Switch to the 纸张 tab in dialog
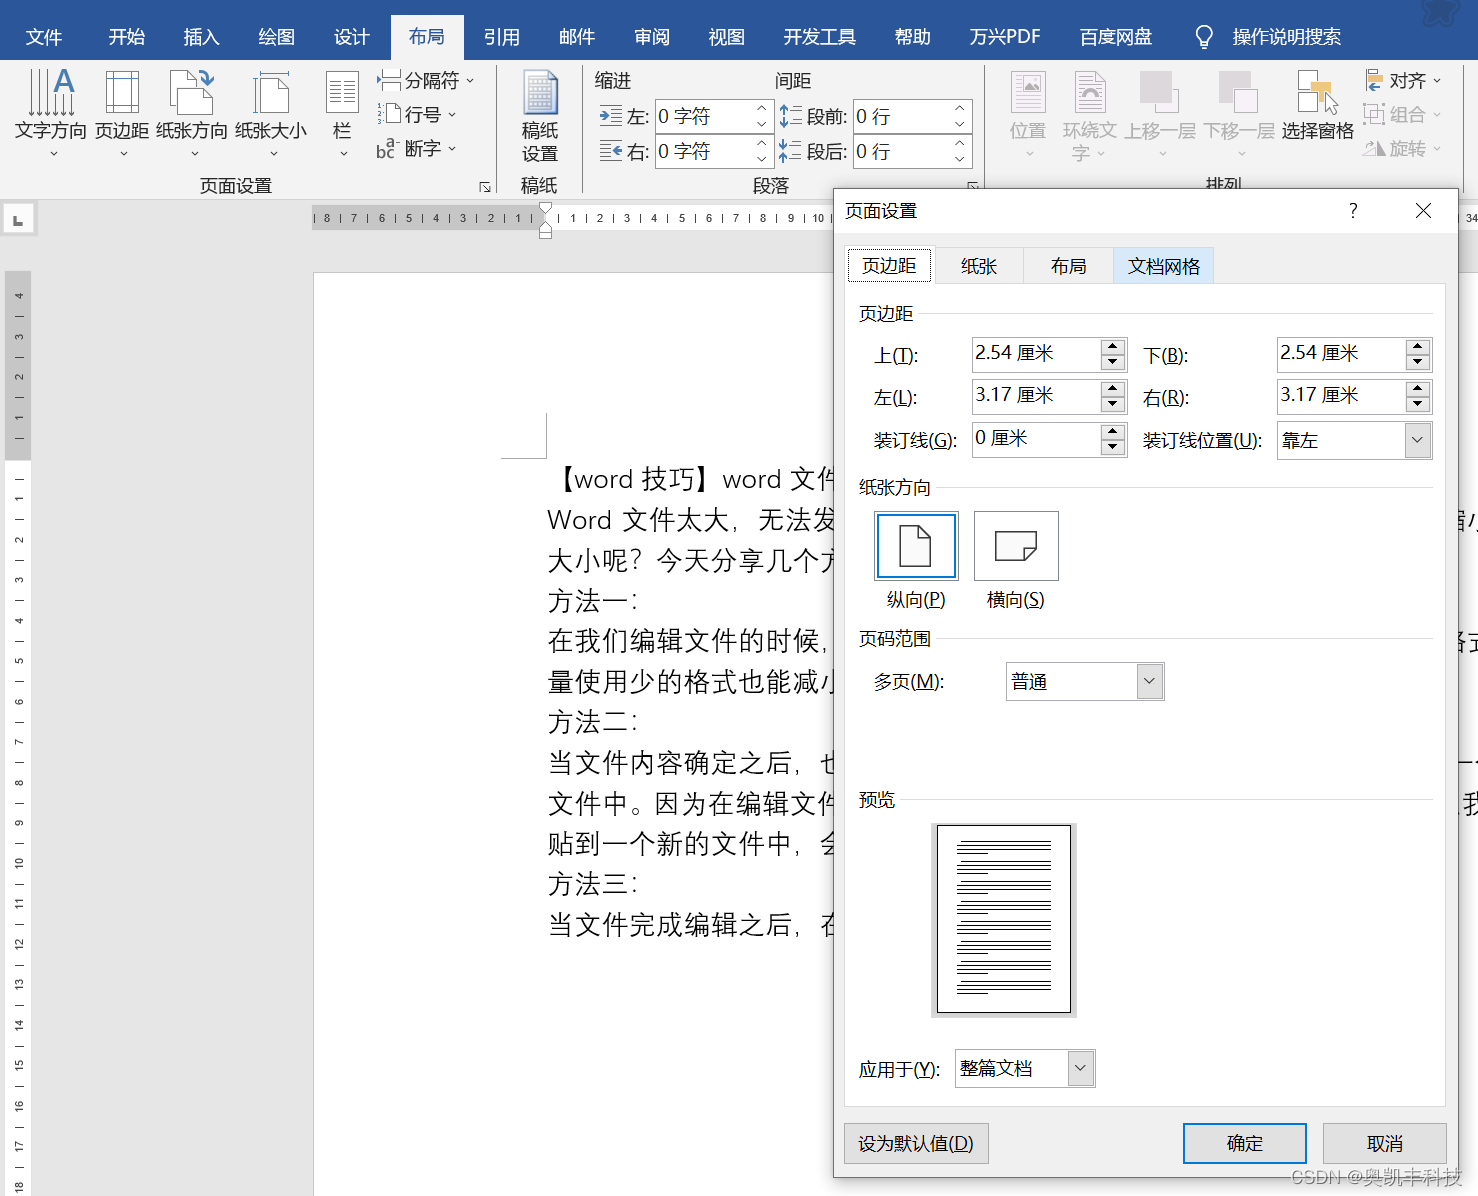 tap(979, 266)
